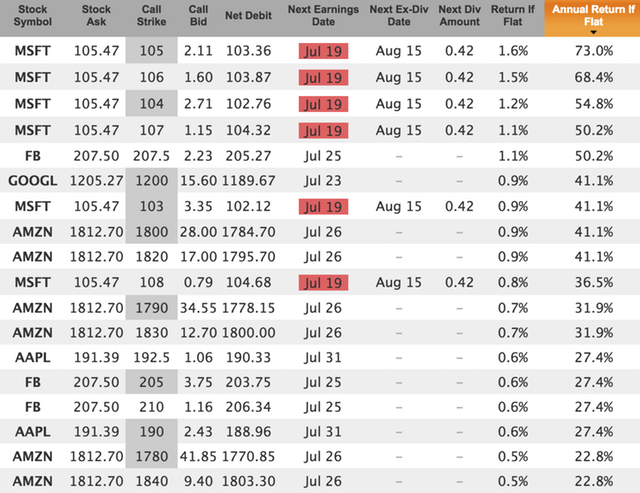Sort by Next Div Amount header
Screen dimensions: 640x493
click(x=460, y=16)
